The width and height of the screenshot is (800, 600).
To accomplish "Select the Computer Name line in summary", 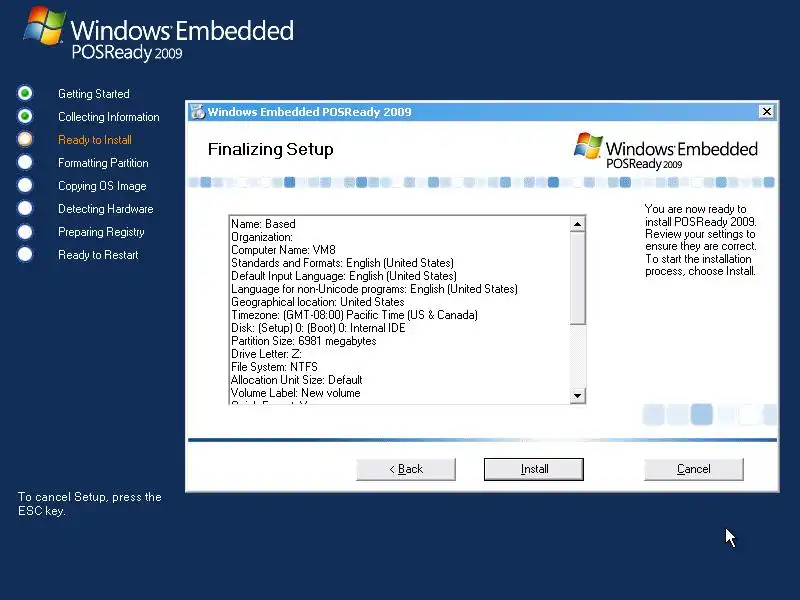I will 283,250.
